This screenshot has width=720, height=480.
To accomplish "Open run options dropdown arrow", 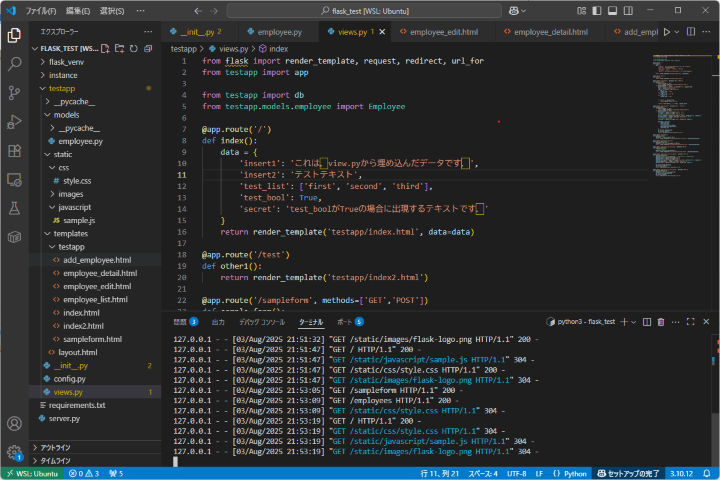I will coord(677,32).
